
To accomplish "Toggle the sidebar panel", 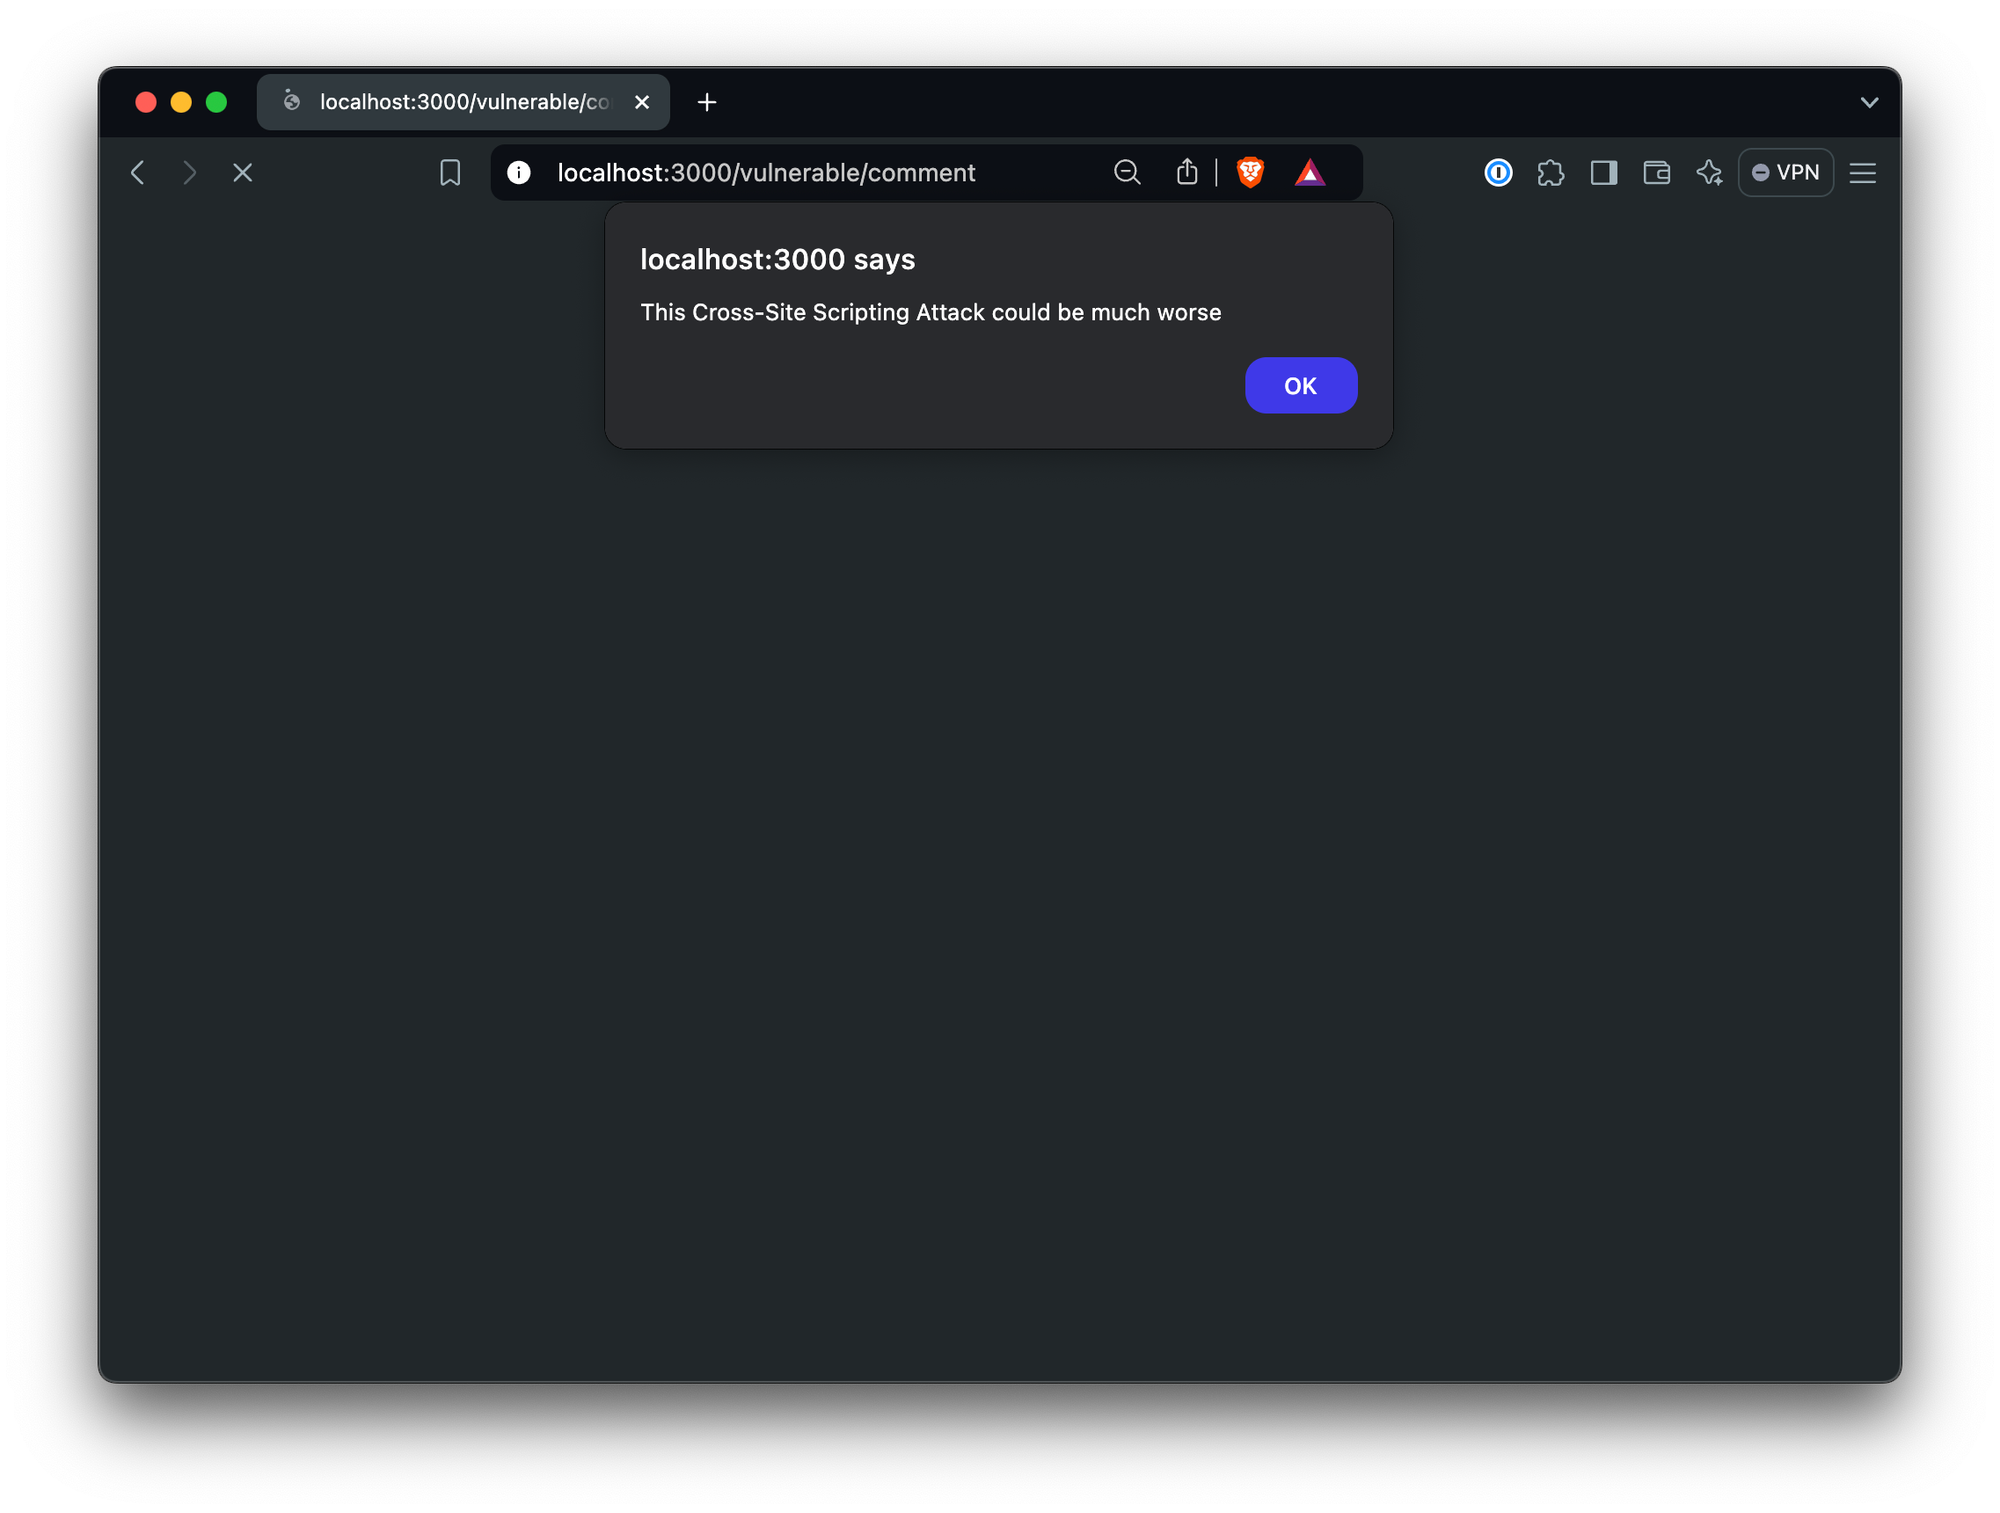I will 1604,173.
